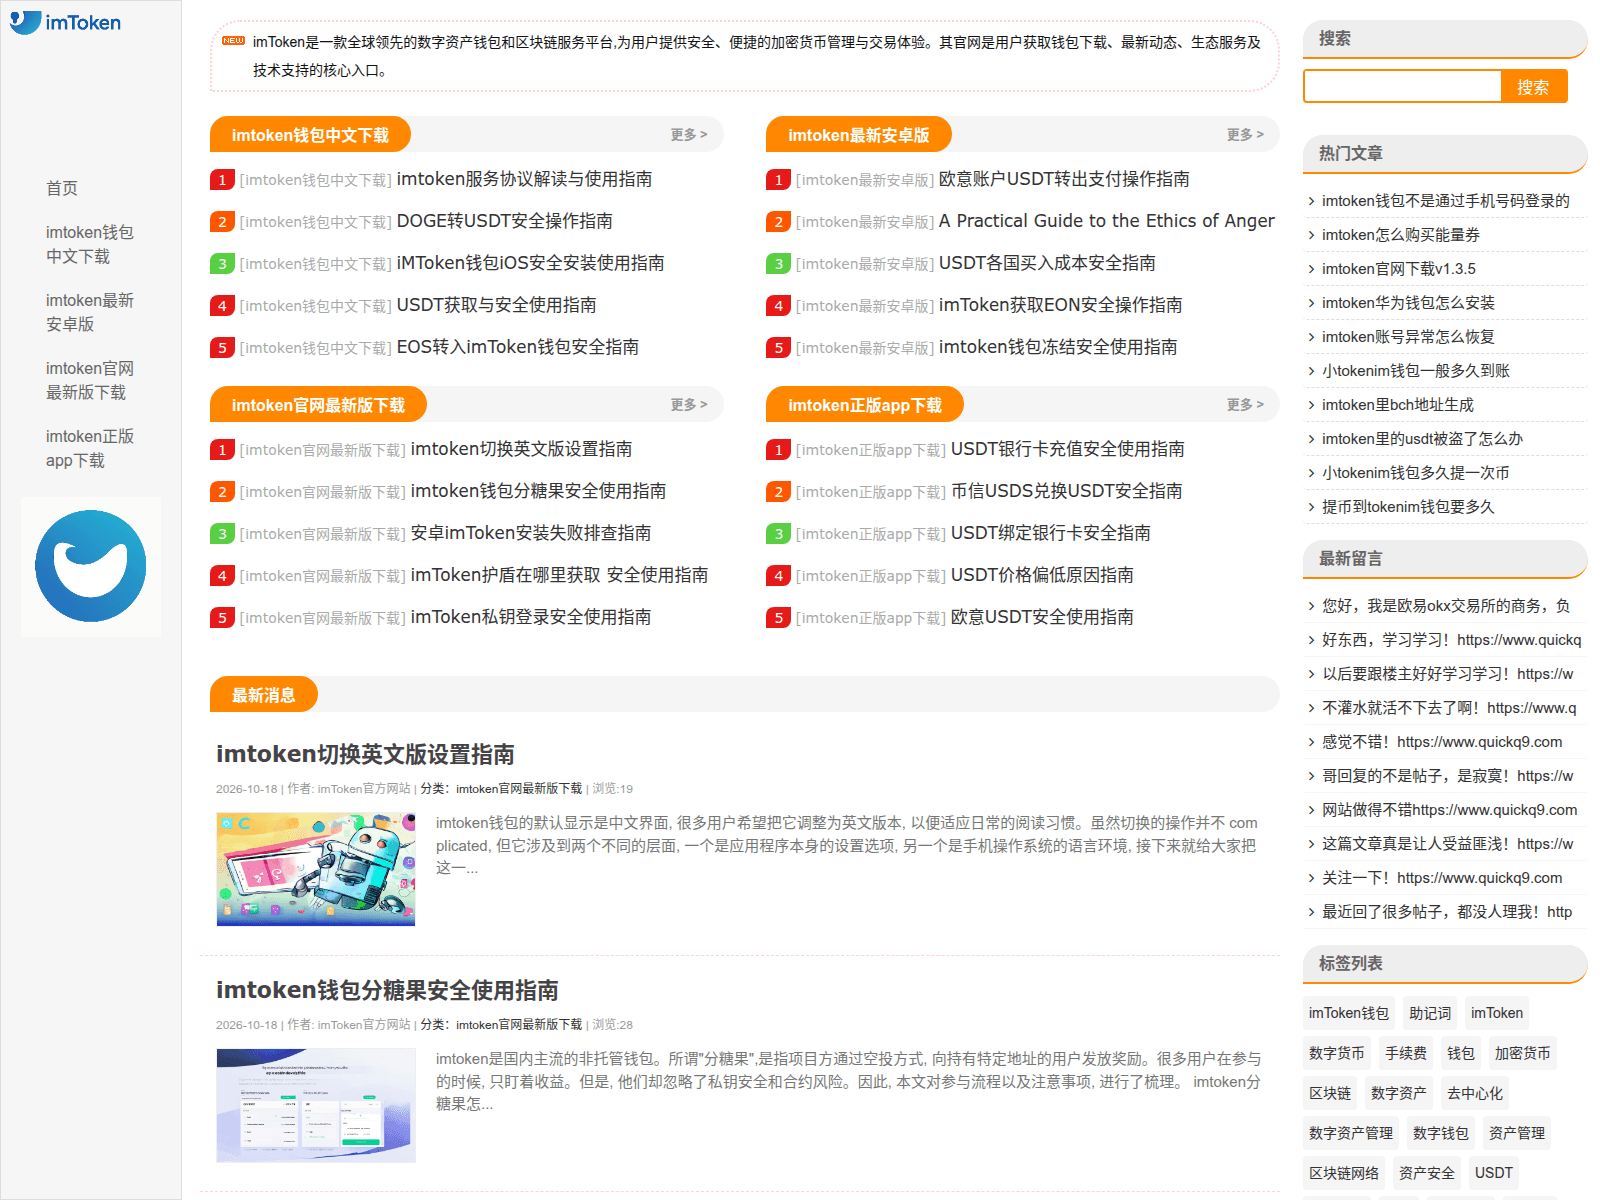
Task: Open hot article imtoken里的usdt被盗了怎么办
Action: click(1422, 439)
